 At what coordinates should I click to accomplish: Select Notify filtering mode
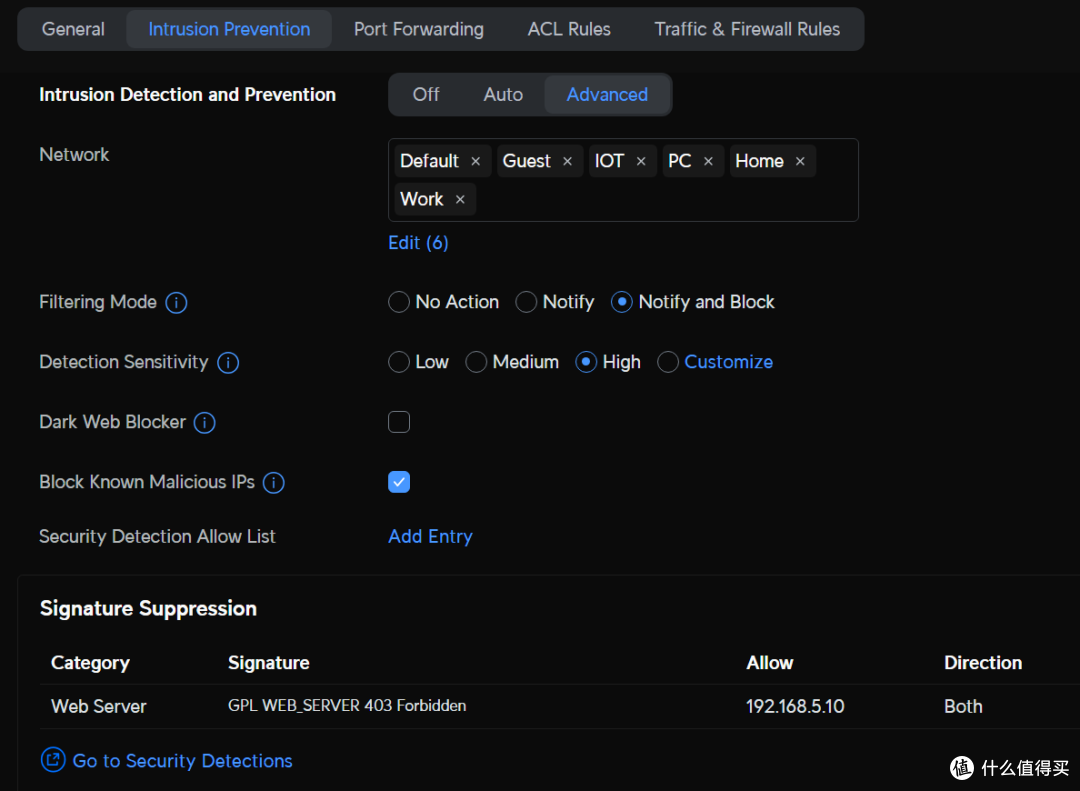point(526,302)
